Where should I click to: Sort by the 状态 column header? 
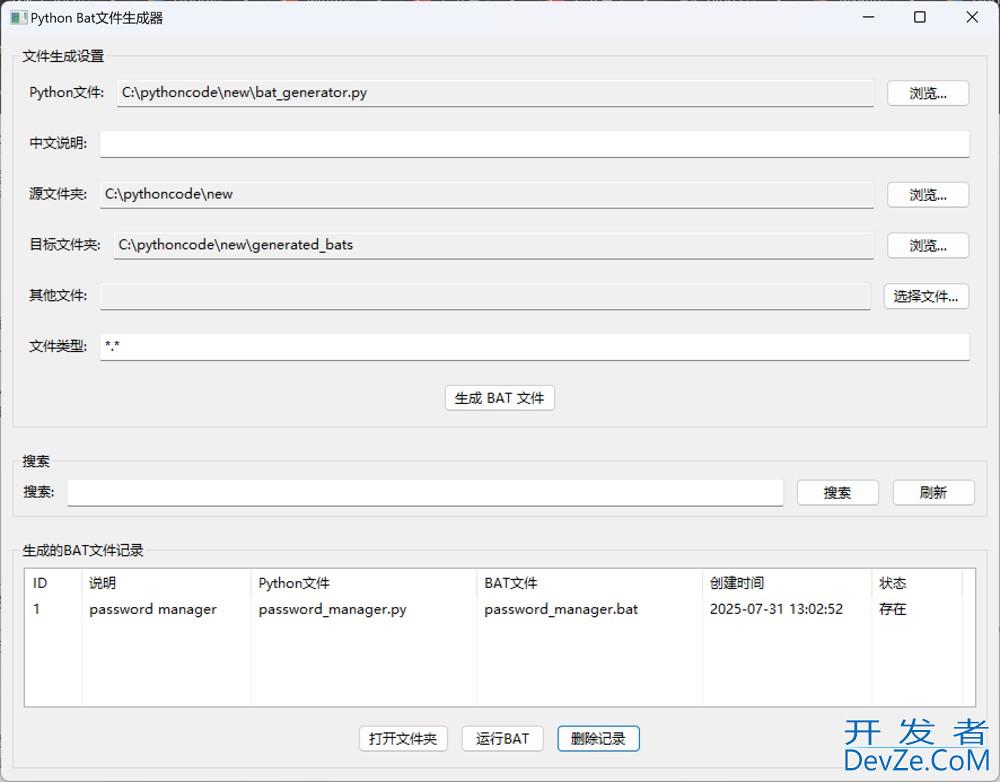click(x=916, y=583)
